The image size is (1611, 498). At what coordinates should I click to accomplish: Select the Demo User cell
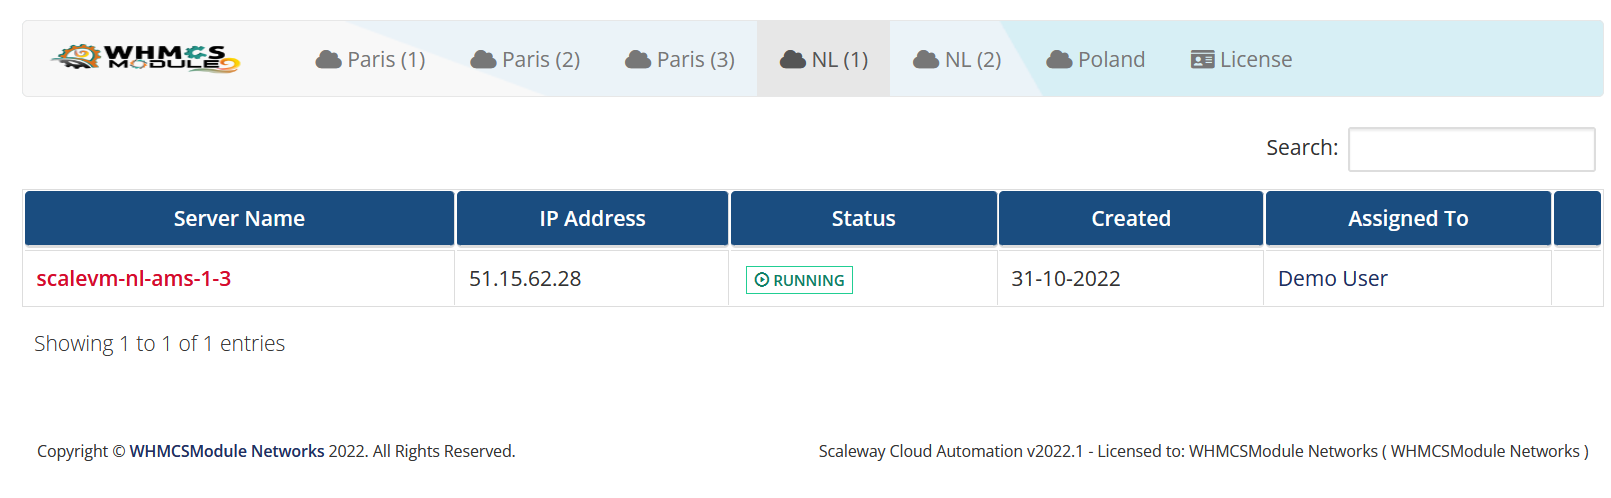(1408, 279)
